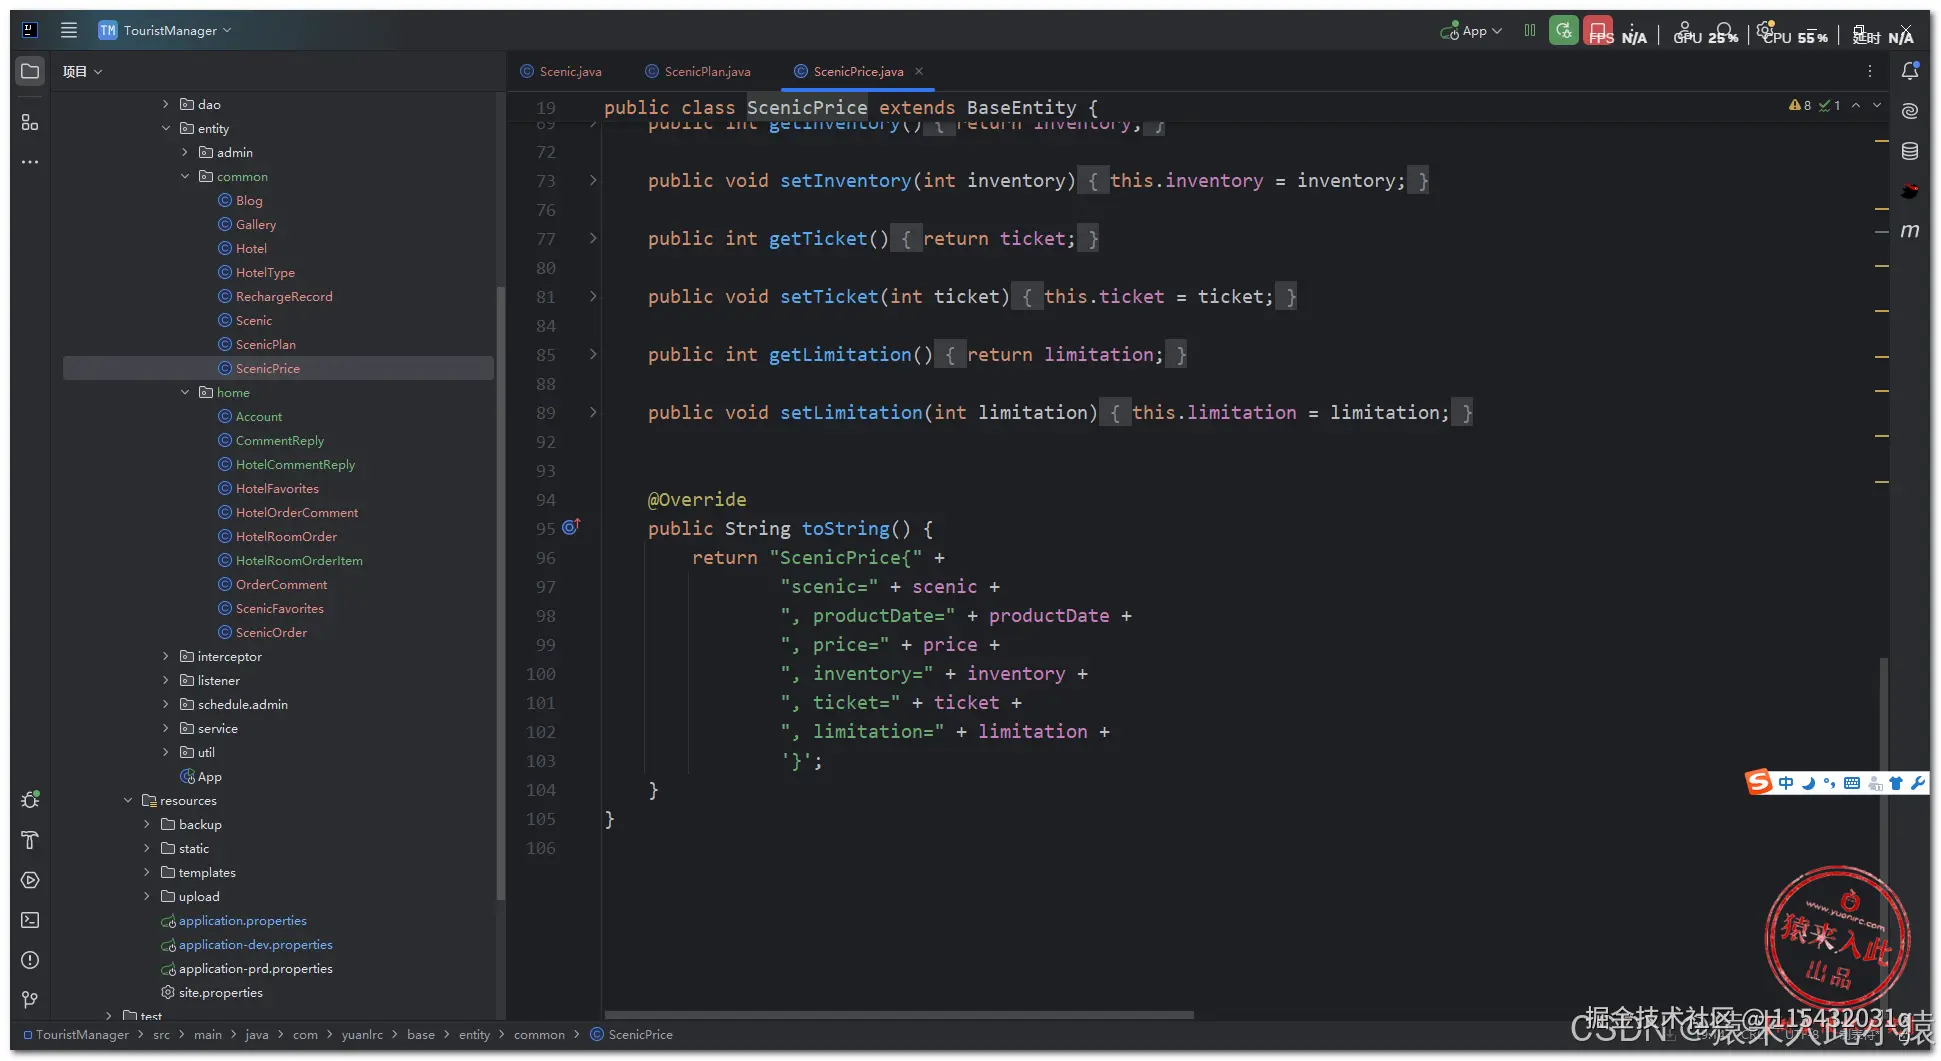
Task: Collapse the common package
Action: [x=185, y=176]
